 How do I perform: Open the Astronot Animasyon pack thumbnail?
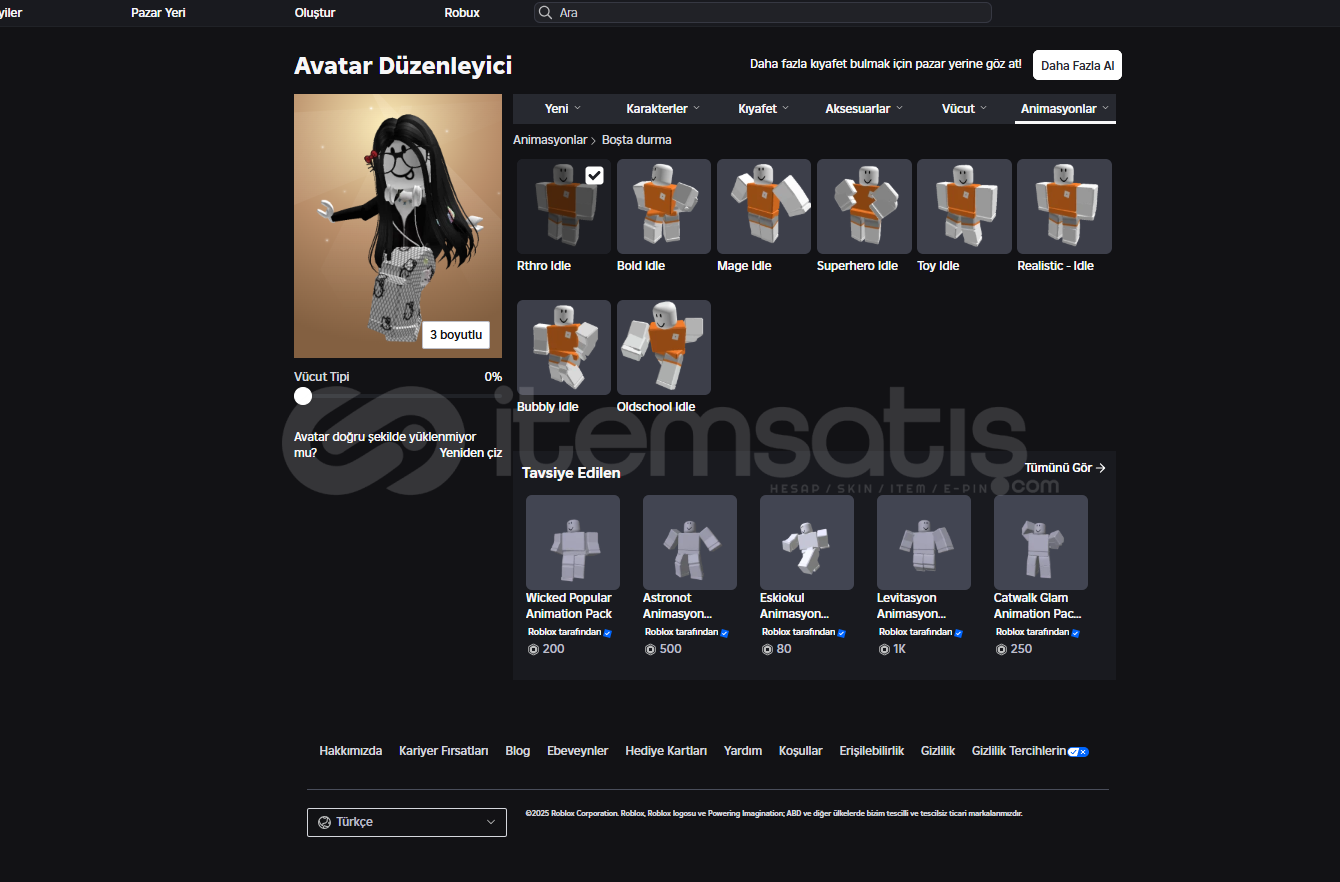point(690,542)
